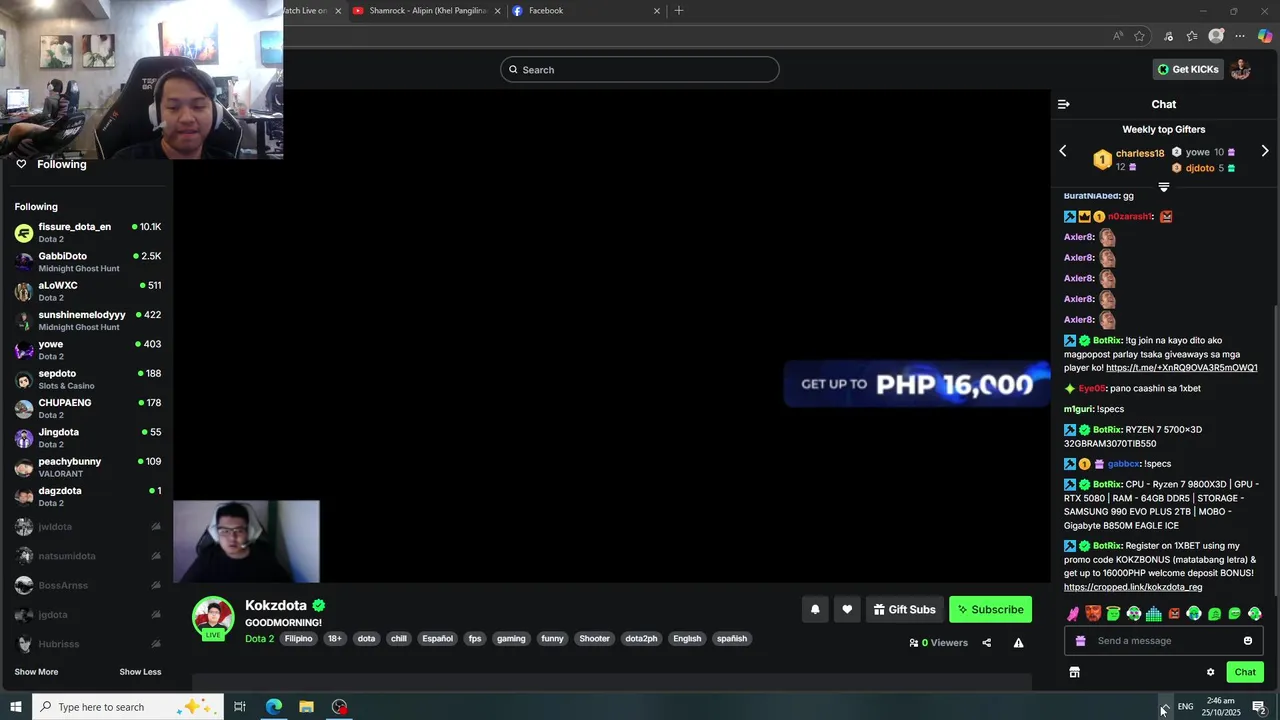Open fissure_dota_en channel in sidebar
Screen dimensions: 1280x720
click(88, 233)
